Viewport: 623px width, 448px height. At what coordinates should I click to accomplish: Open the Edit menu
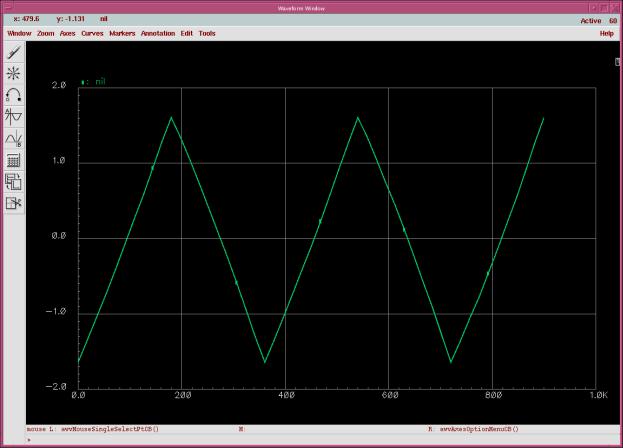pyautogui.click(x=187, y=33)
